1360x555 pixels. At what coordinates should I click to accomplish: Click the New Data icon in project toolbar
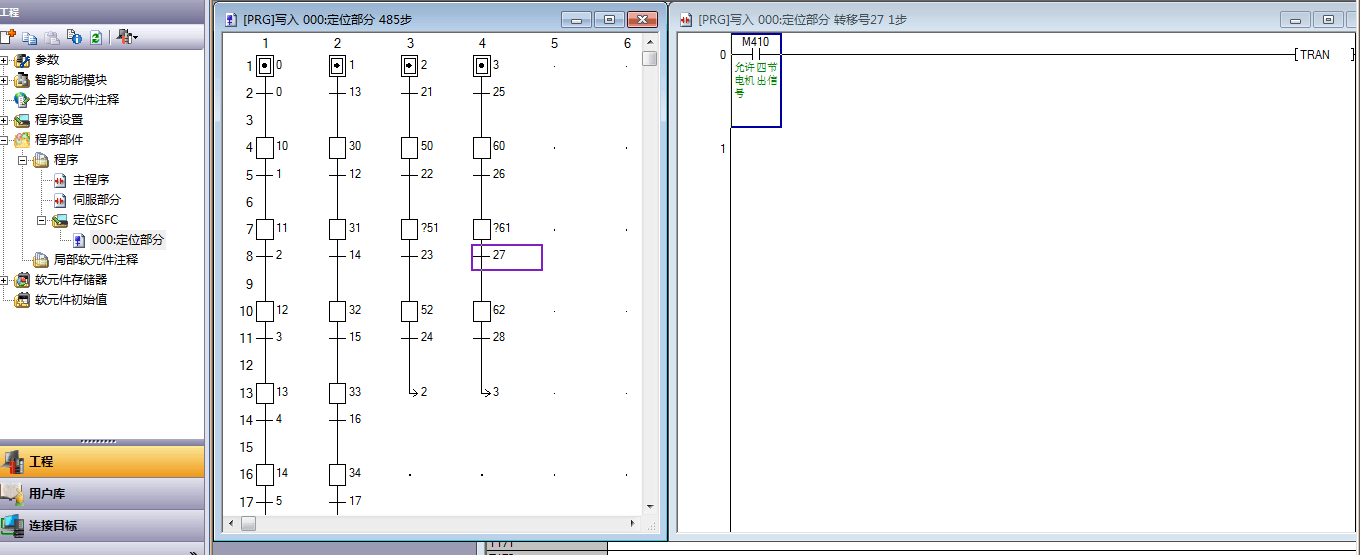click(x=9, y=37)
